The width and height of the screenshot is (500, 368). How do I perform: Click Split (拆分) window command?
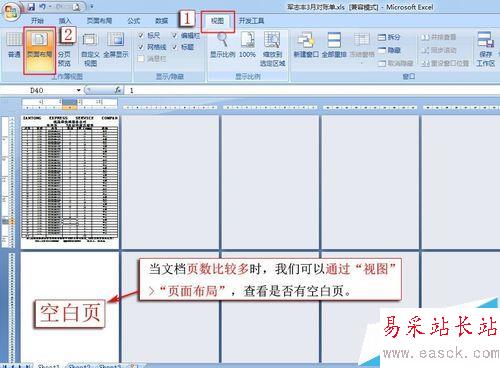(389, 37)
